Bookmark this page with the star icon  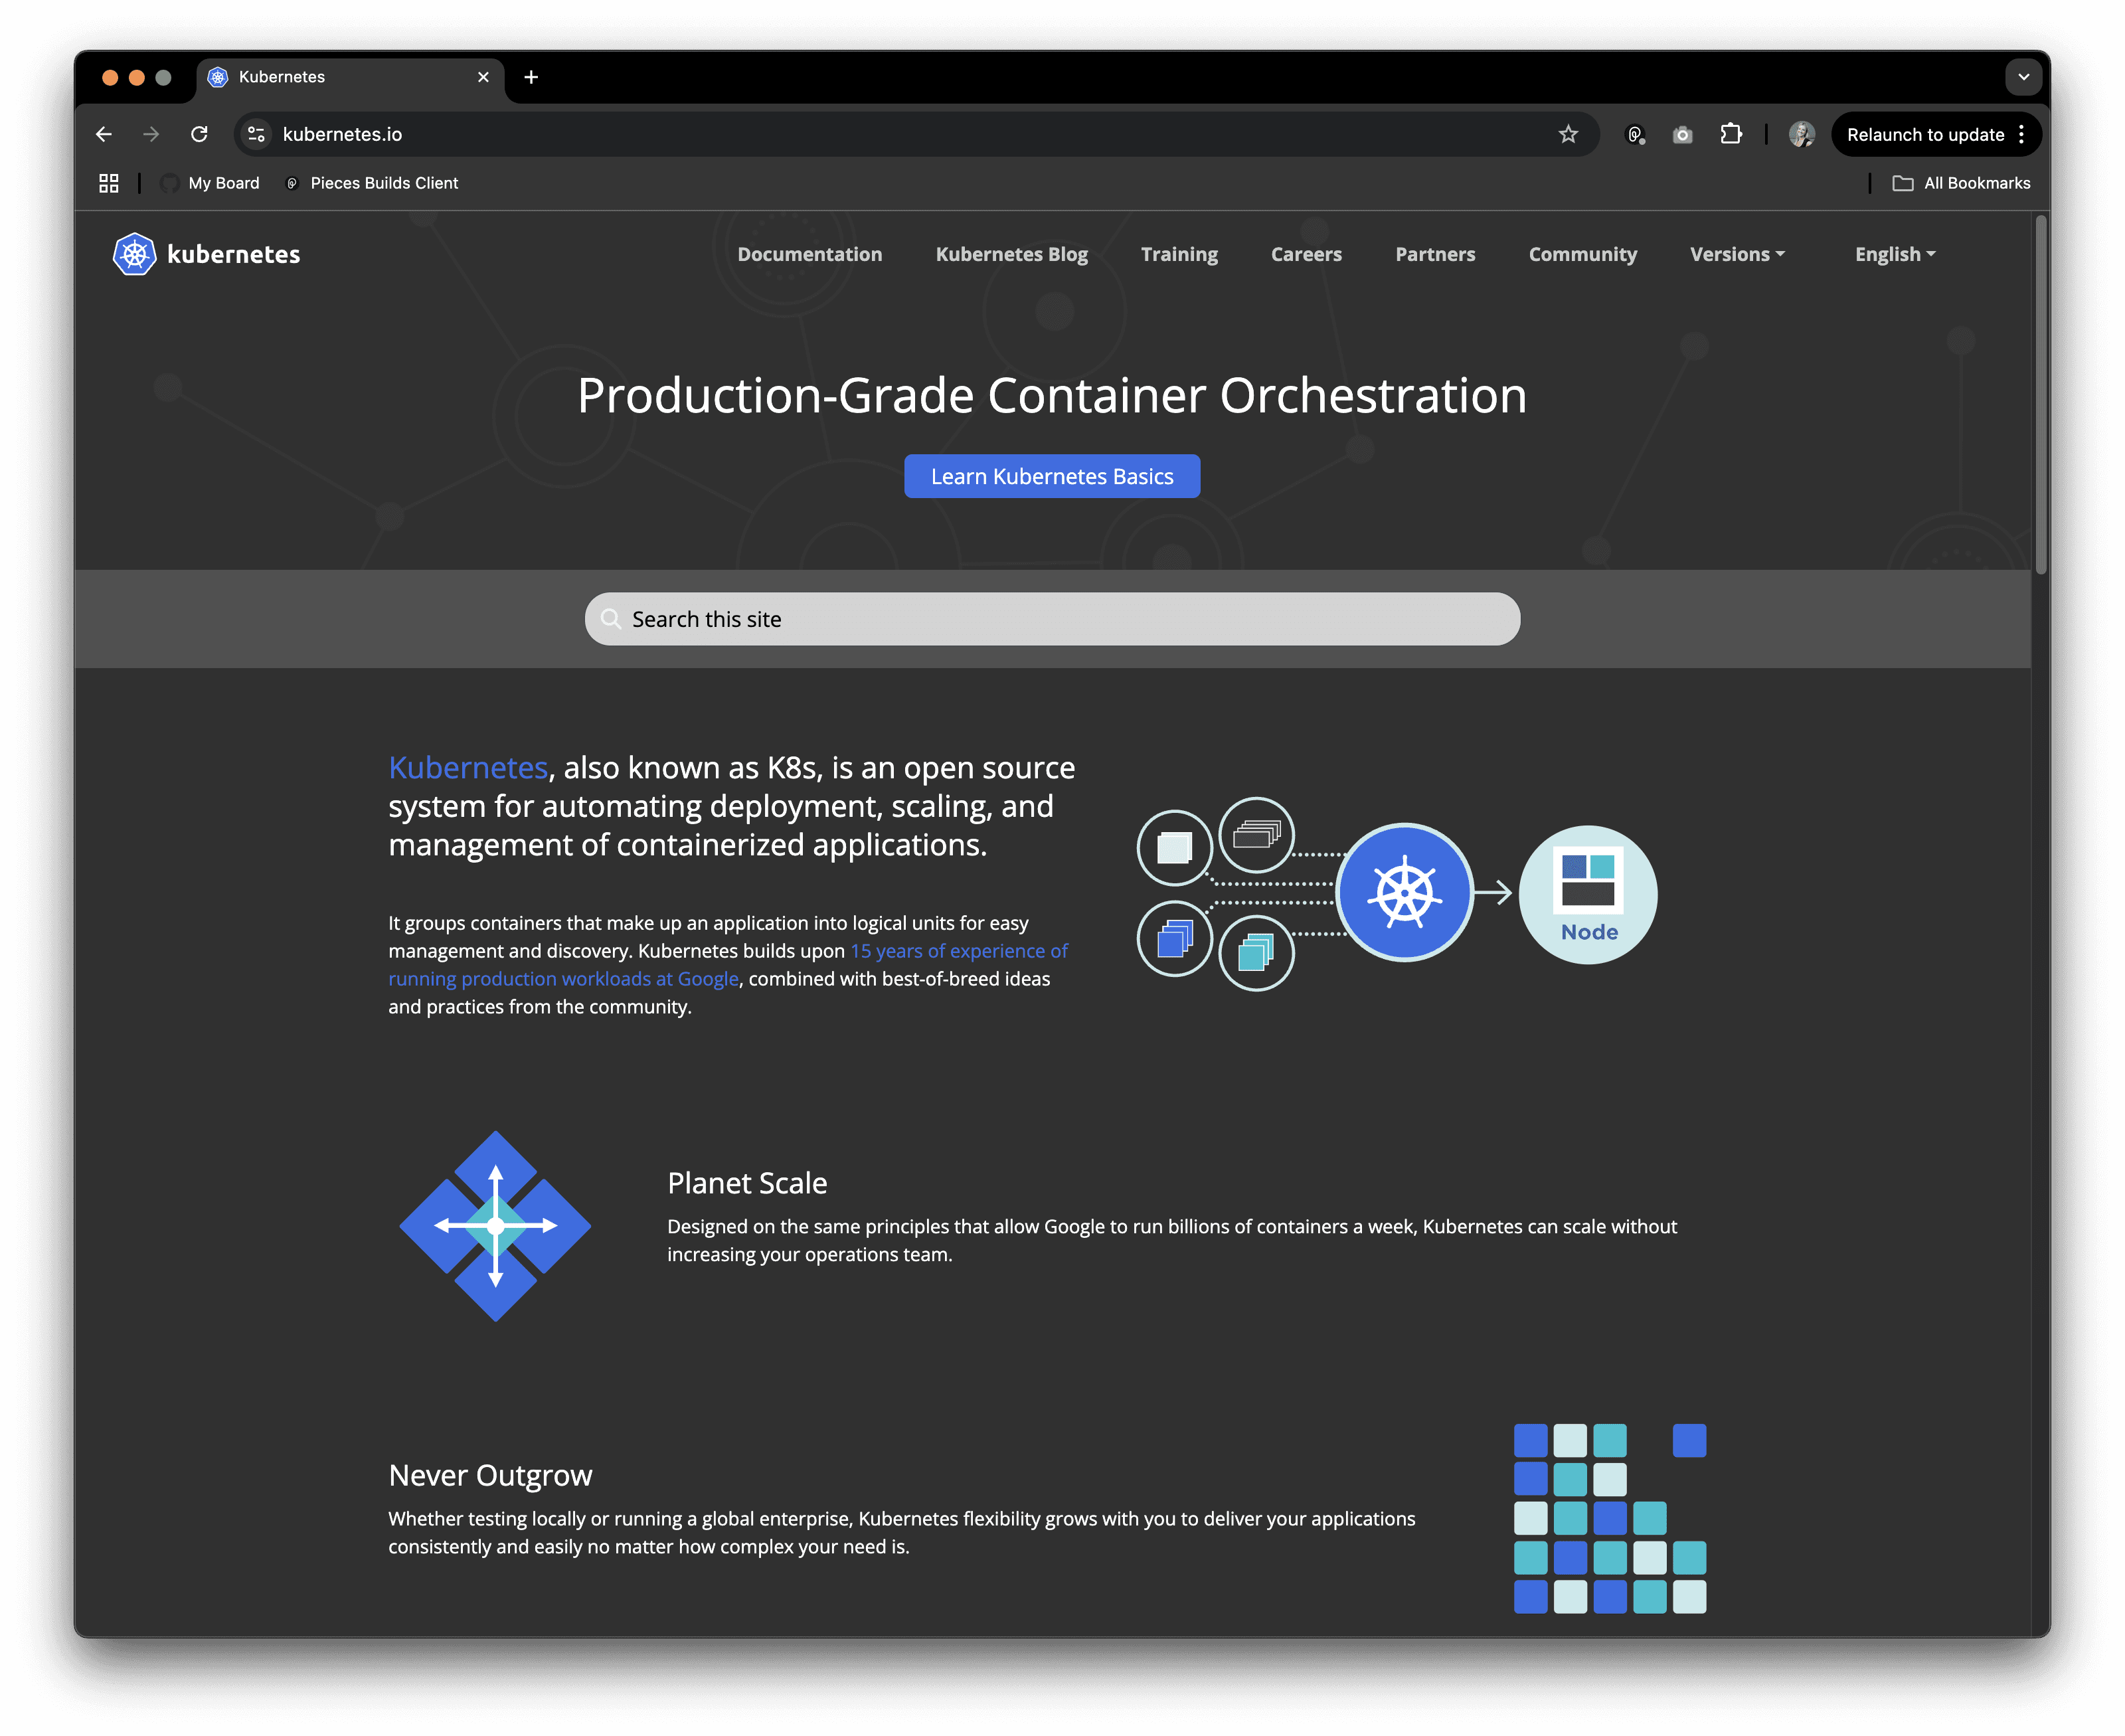click(x=1567, y=134)
